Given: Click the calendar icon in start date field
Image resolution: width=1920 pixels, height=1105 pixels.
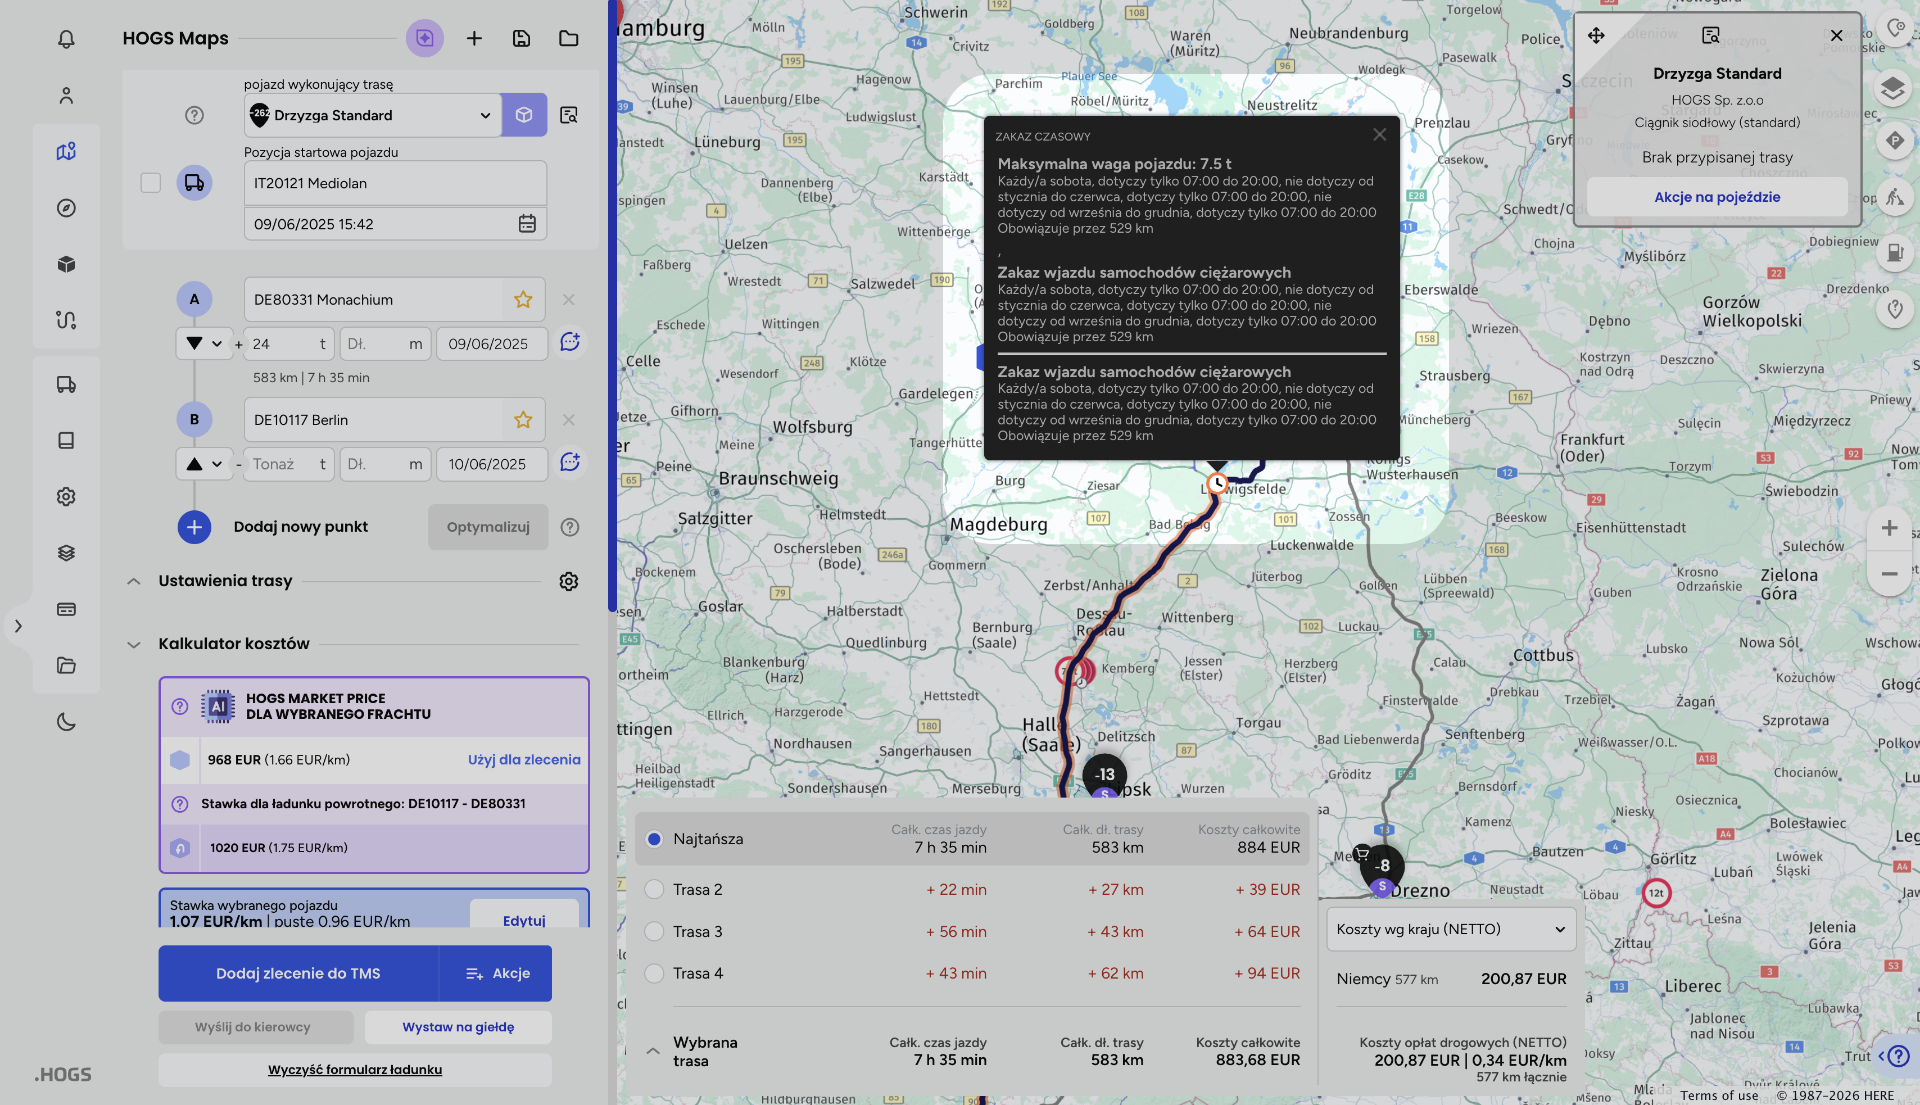Looking at the screenshot, I should tap(527, 224).
